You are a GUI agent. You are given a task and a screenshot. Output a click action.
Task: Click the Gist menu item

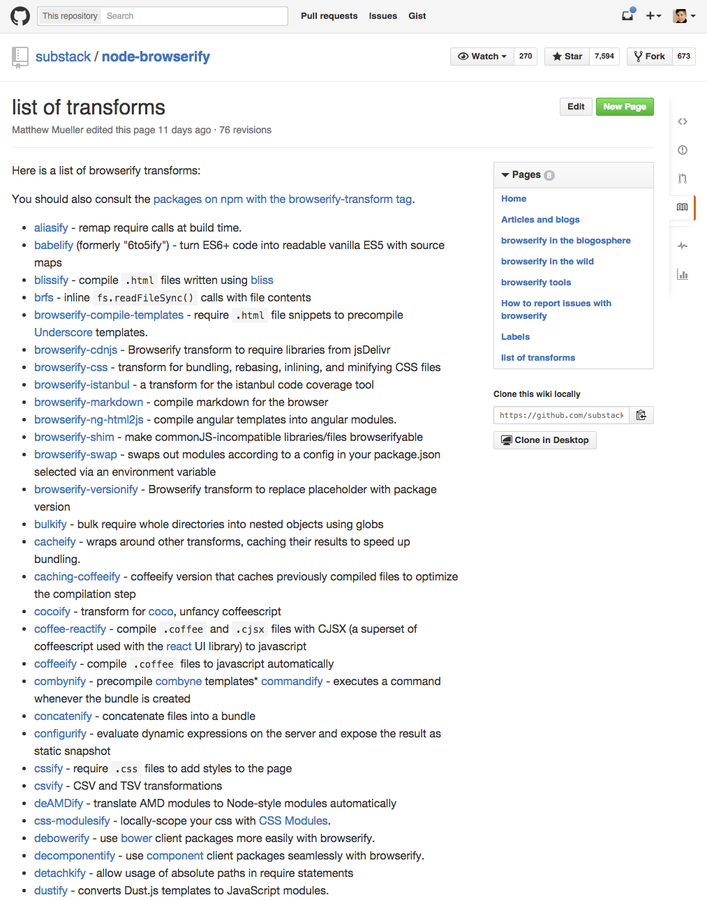[417, 16]
